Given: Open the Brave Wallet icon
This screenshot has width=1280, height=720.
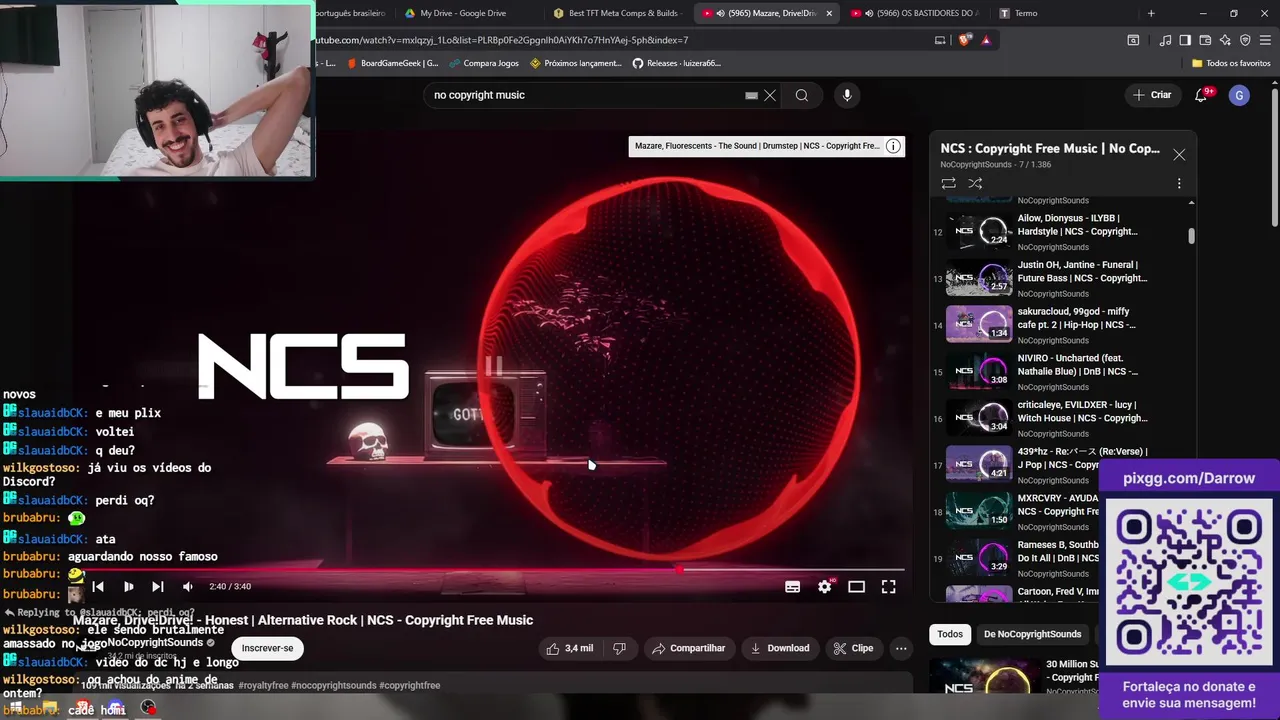Looking at the screenshot, I should click(x=1205, y=40).
